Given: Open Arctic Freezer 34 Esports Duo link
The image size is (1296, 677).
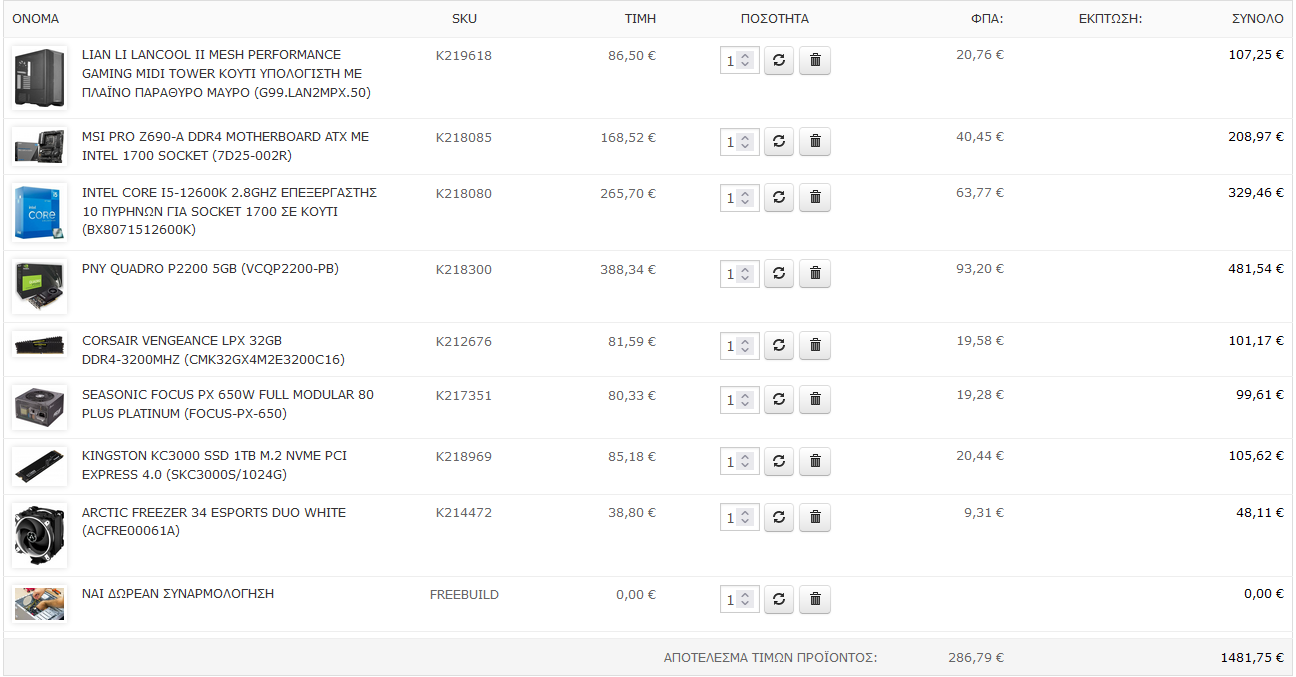Looking at the screenshot, I should coord(214,522).
